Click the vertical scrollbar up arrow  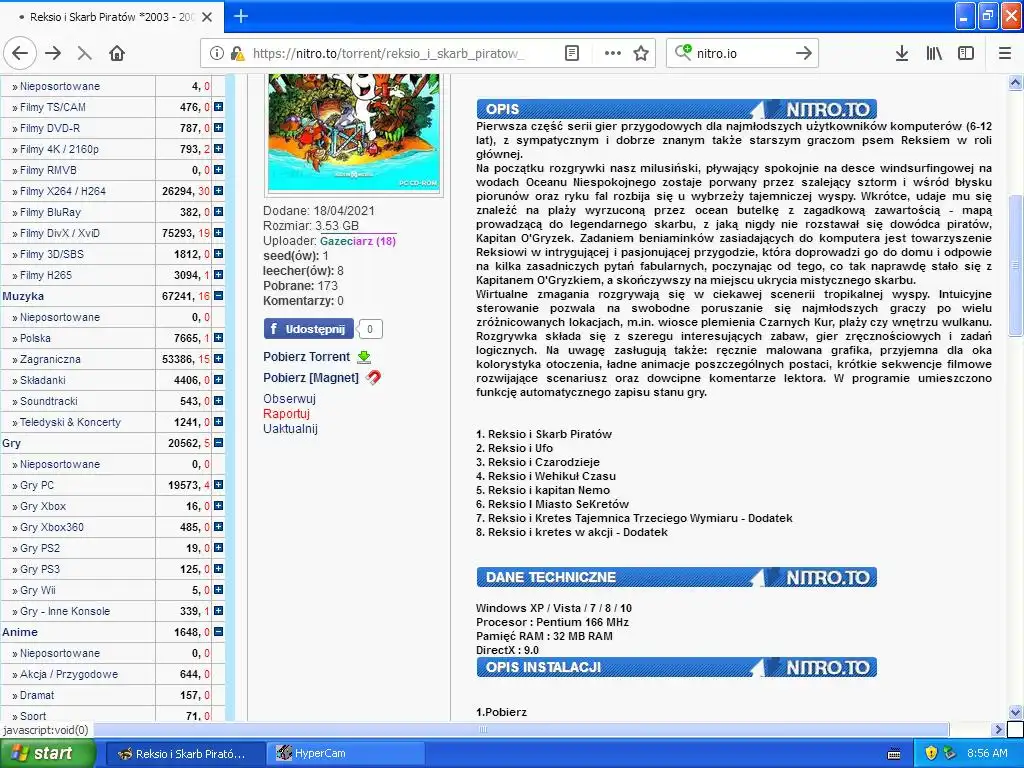pyautogui.click(x=1016, y=82)
